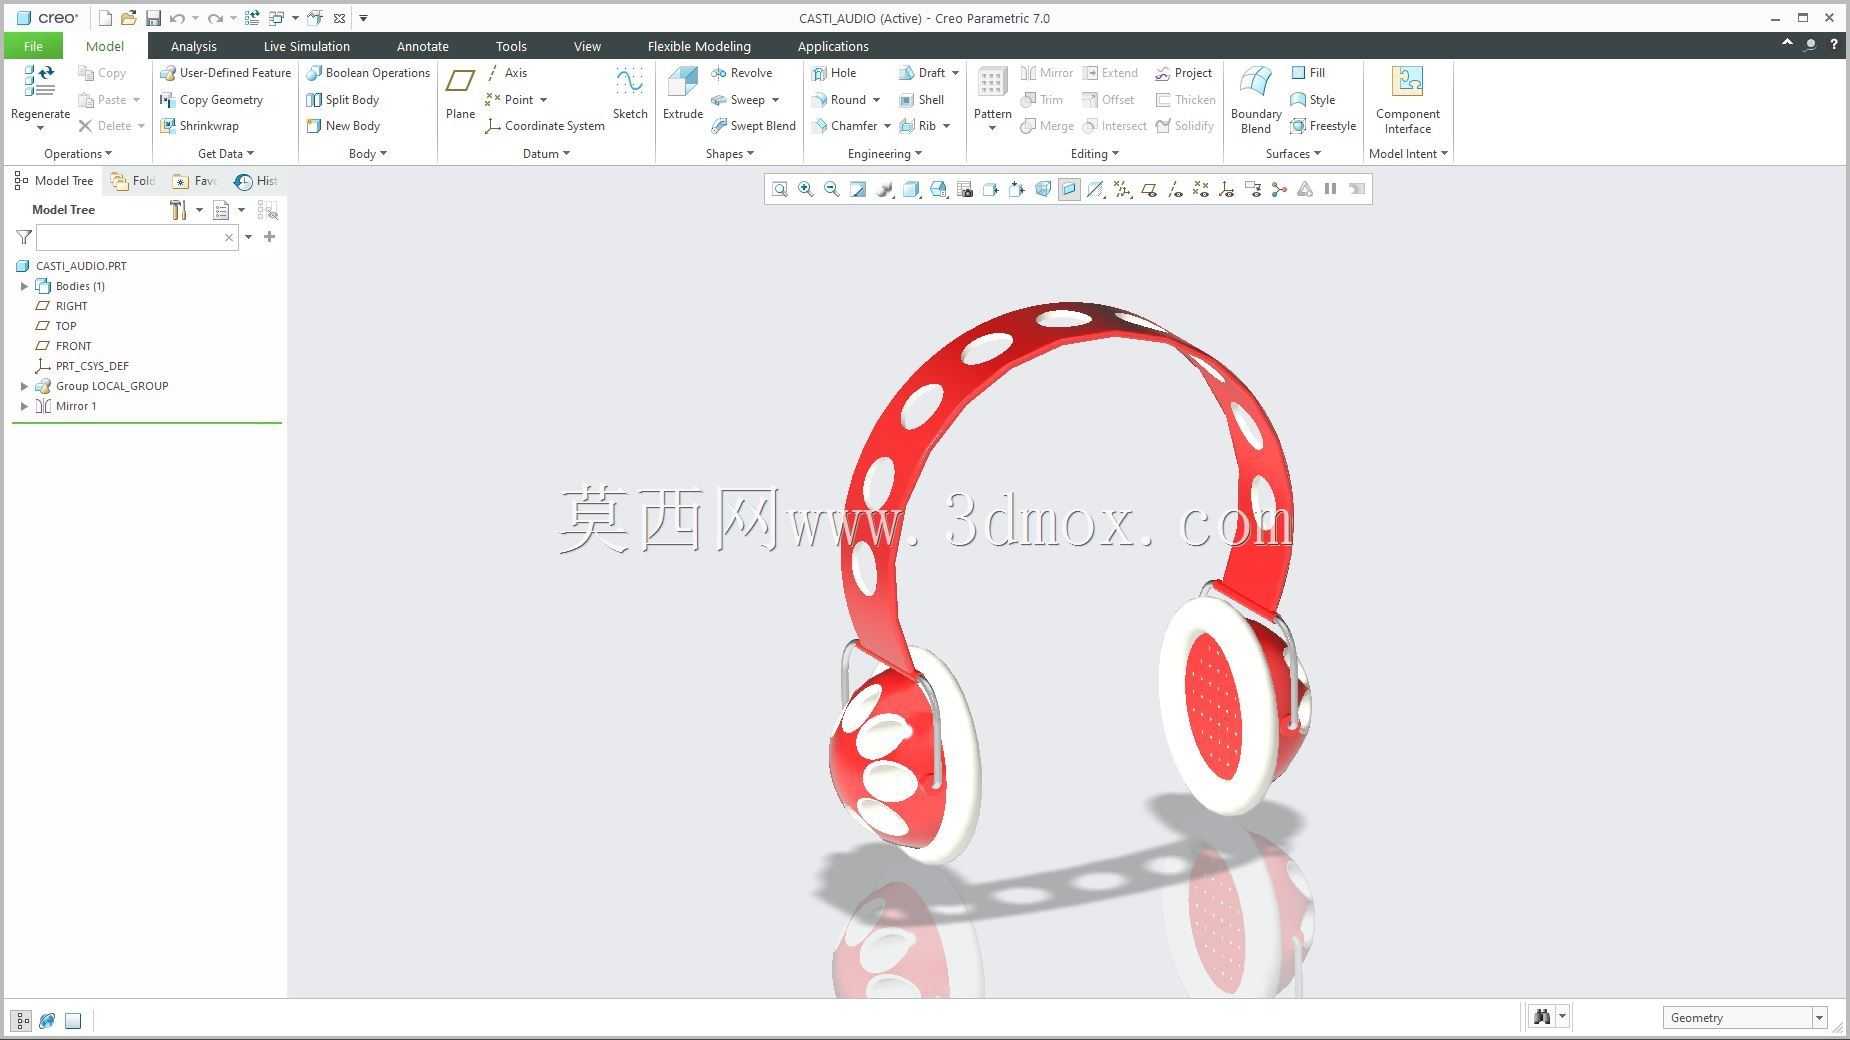
Task: Select the Freestyle surface tool
Action: point(1323,126)
